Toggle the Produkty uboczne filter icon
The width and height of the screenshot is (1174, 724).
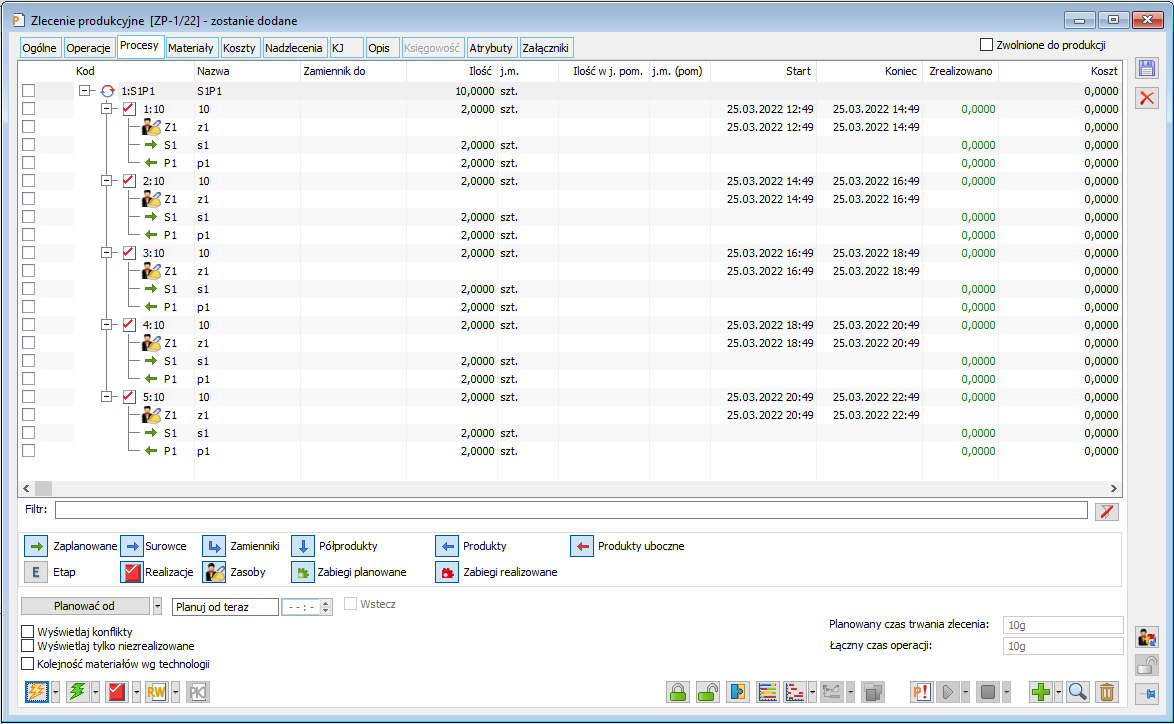(x=582, y=546)
